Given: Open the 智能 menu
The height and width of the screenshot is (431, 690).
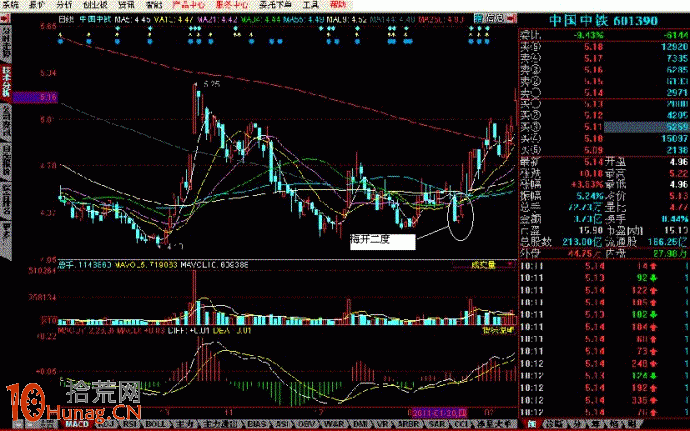Looking at the screenshot, I should (x=154, y=5).
